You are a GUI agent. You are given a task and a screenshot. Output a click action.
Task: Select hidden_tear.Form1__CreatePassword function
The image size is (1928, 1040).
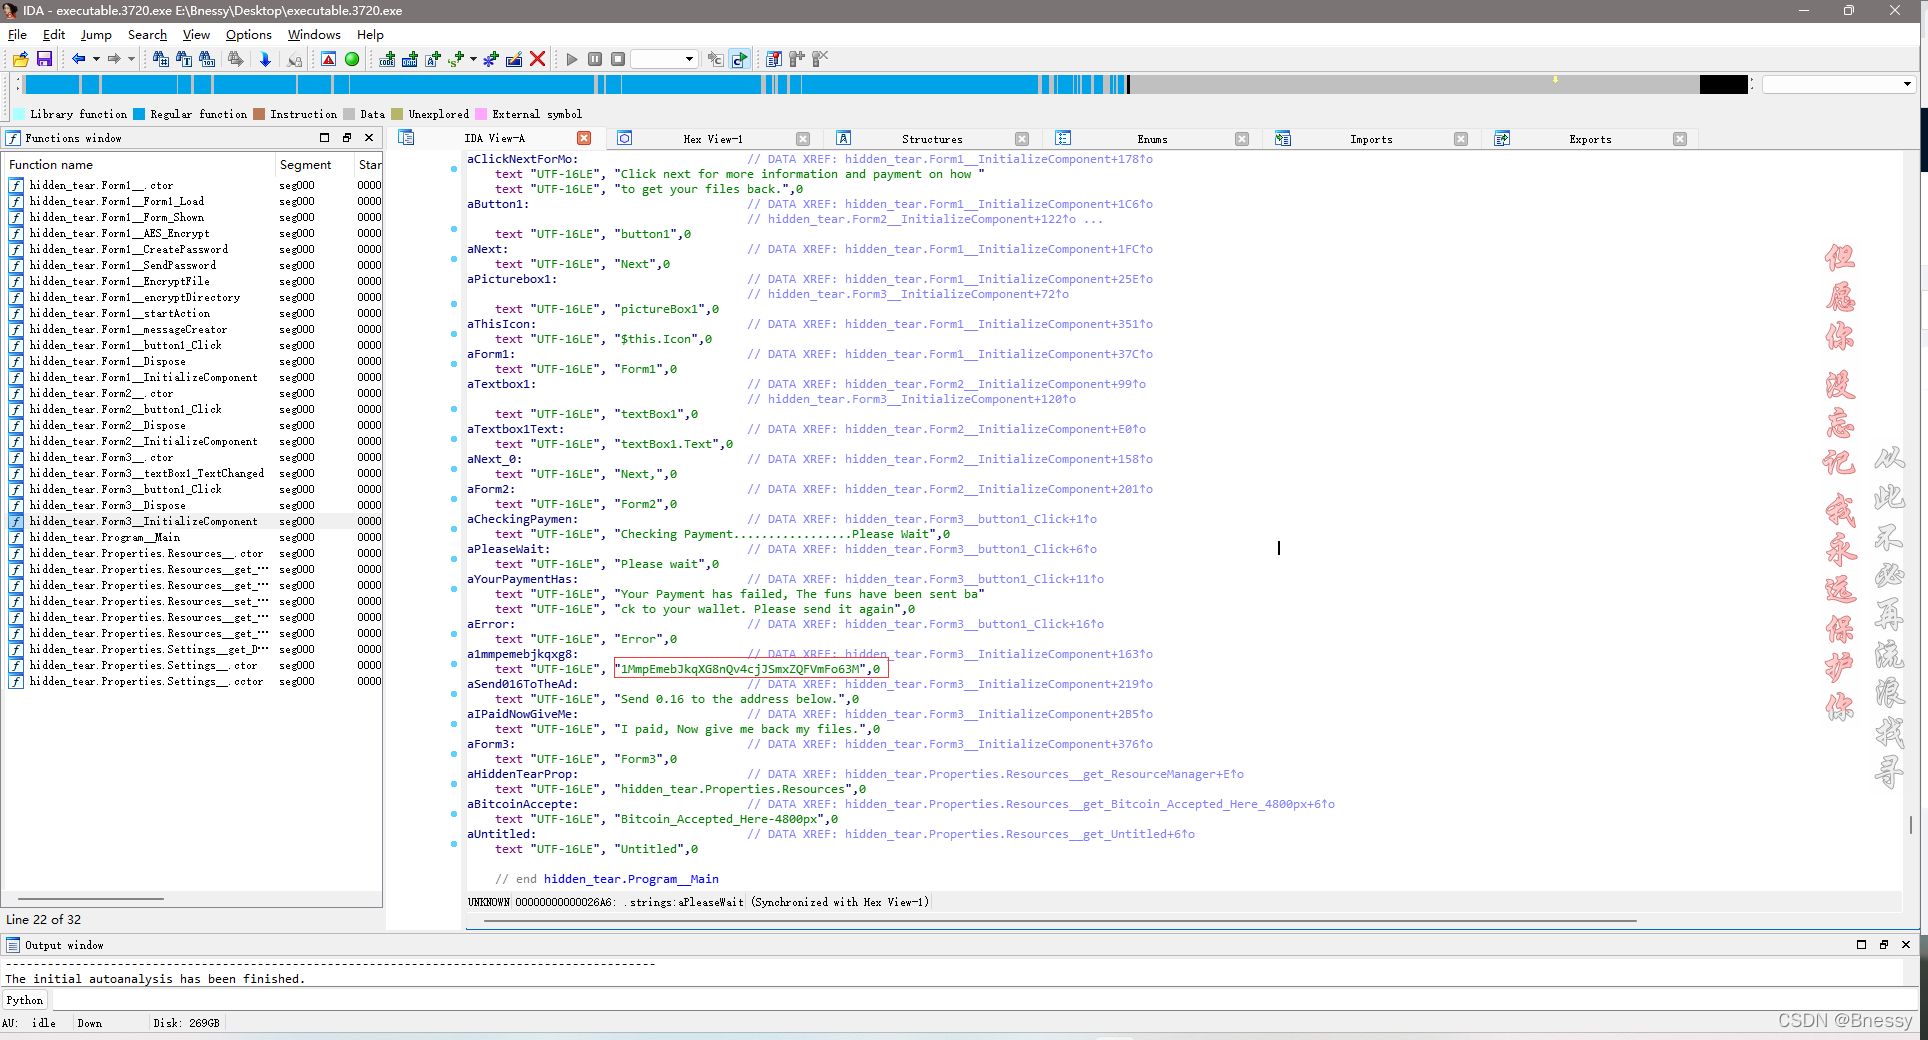pyautogui.click(x=128, y=249)
